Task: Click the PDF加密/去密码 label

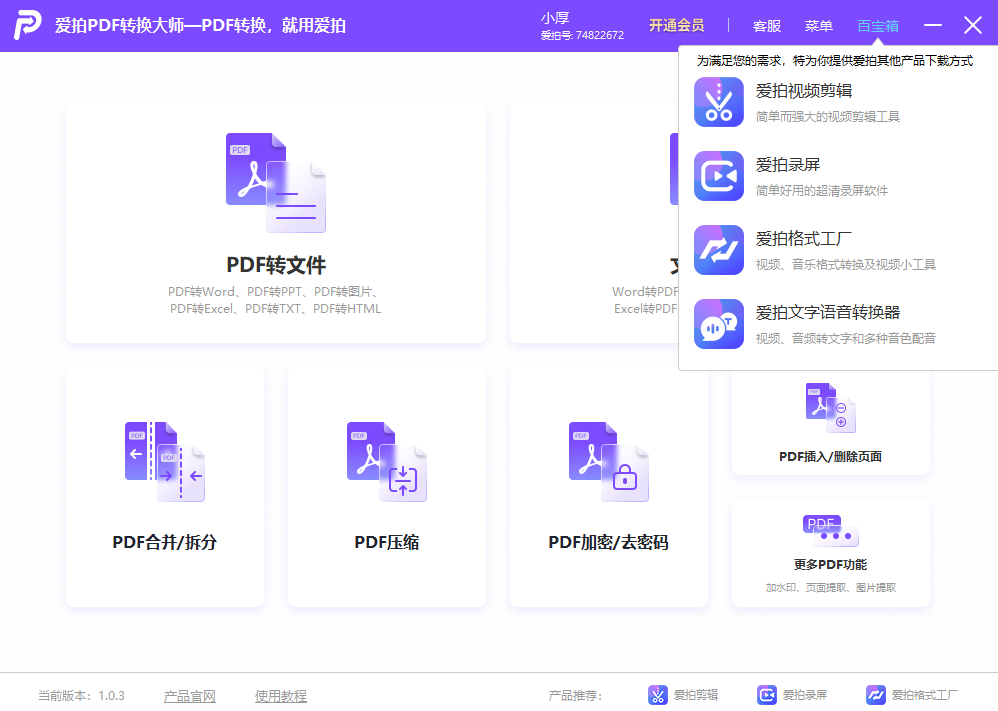Action: tap(608, 542)
